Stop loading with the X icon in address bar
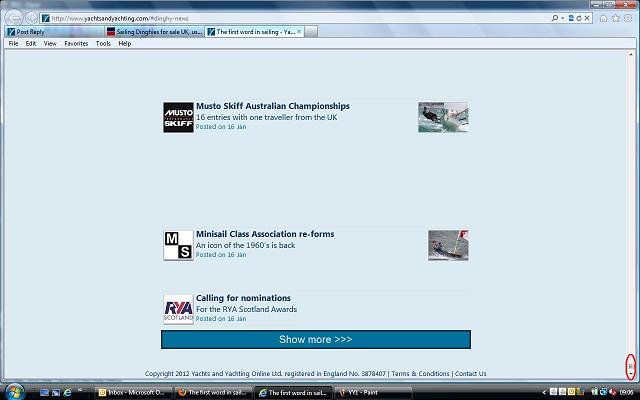Screen dimensions: 640x400 [587, 18]
